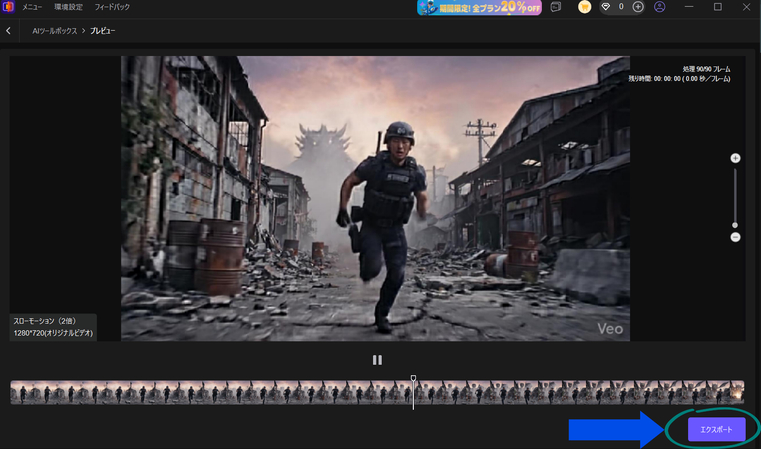Maximize the application window
The image size is (761, 449).
pos(718,7)
